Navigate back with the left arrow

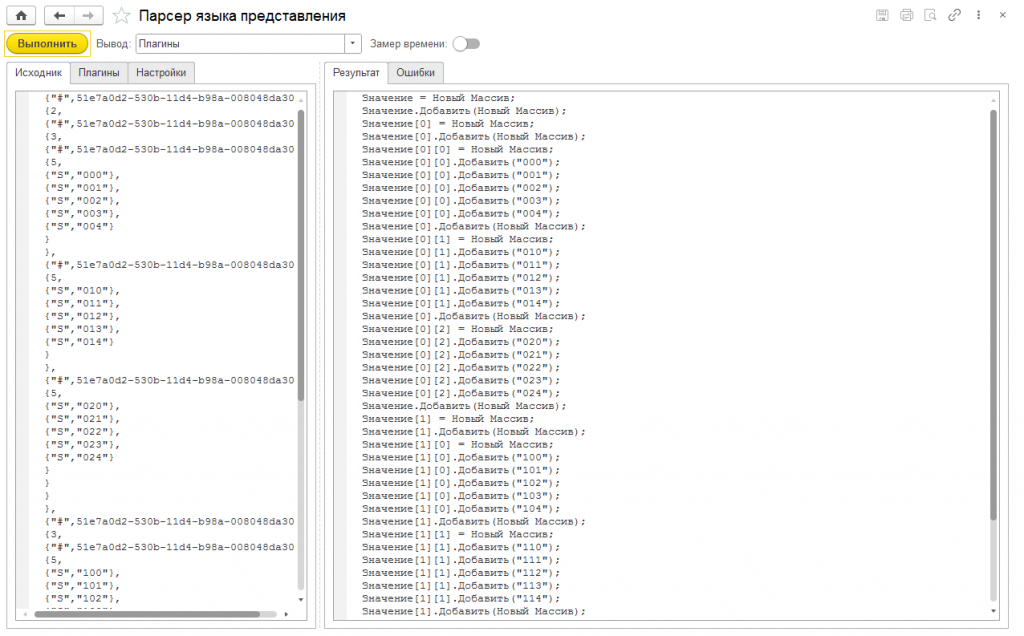click(59, 15)
